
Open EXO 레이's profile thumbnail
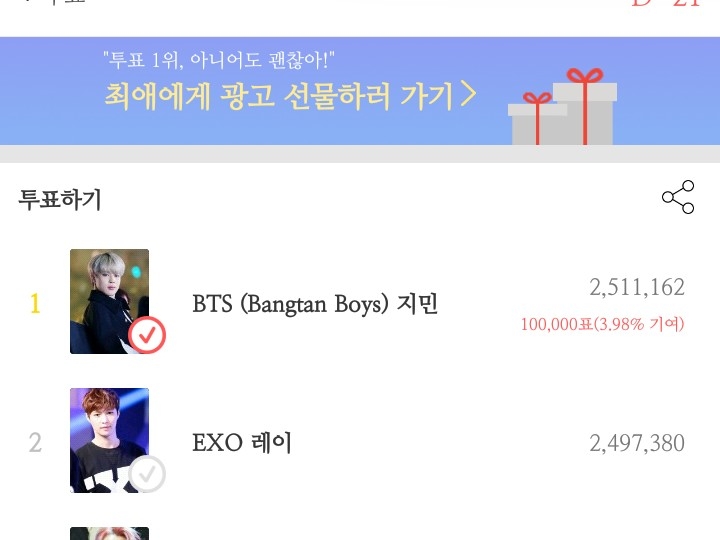coord(109,440)
